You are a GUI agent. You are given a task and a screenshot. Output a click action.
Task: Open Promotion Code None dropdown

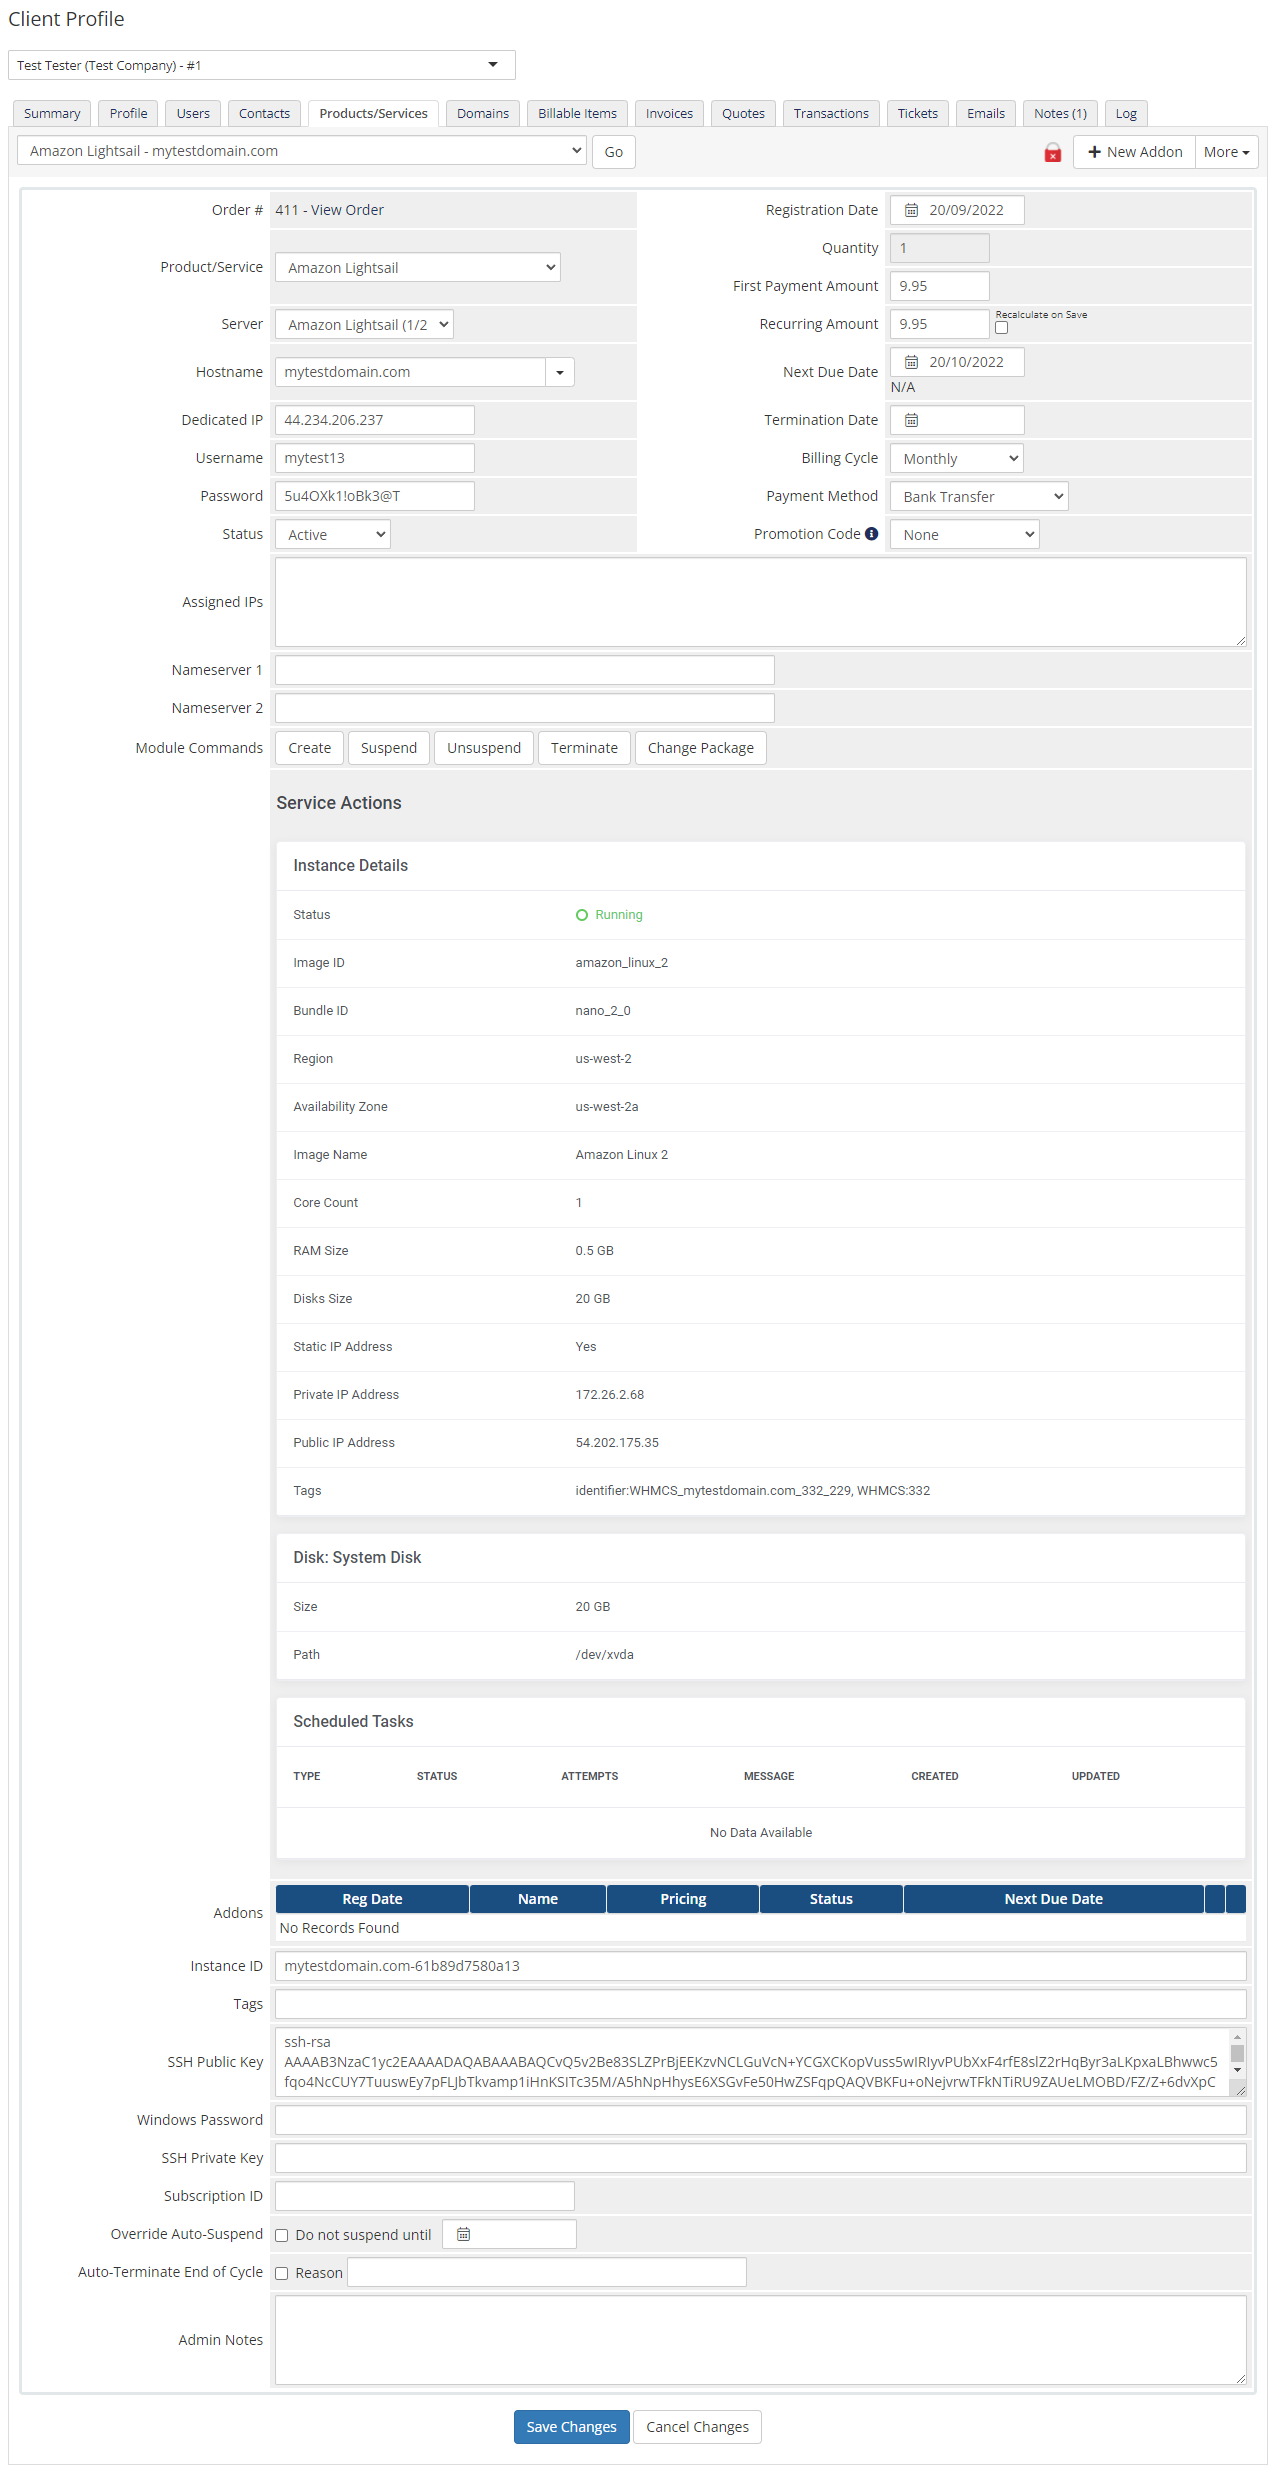point(965,534)
